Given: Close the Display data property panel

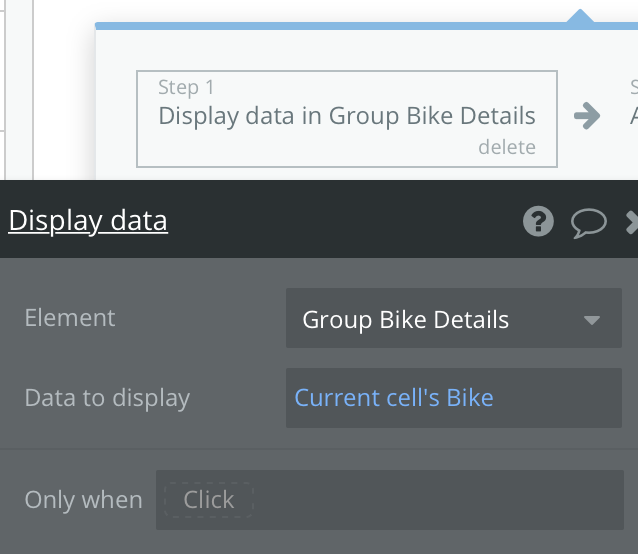Looking at the screenshot, I should [x=631, y=221].
